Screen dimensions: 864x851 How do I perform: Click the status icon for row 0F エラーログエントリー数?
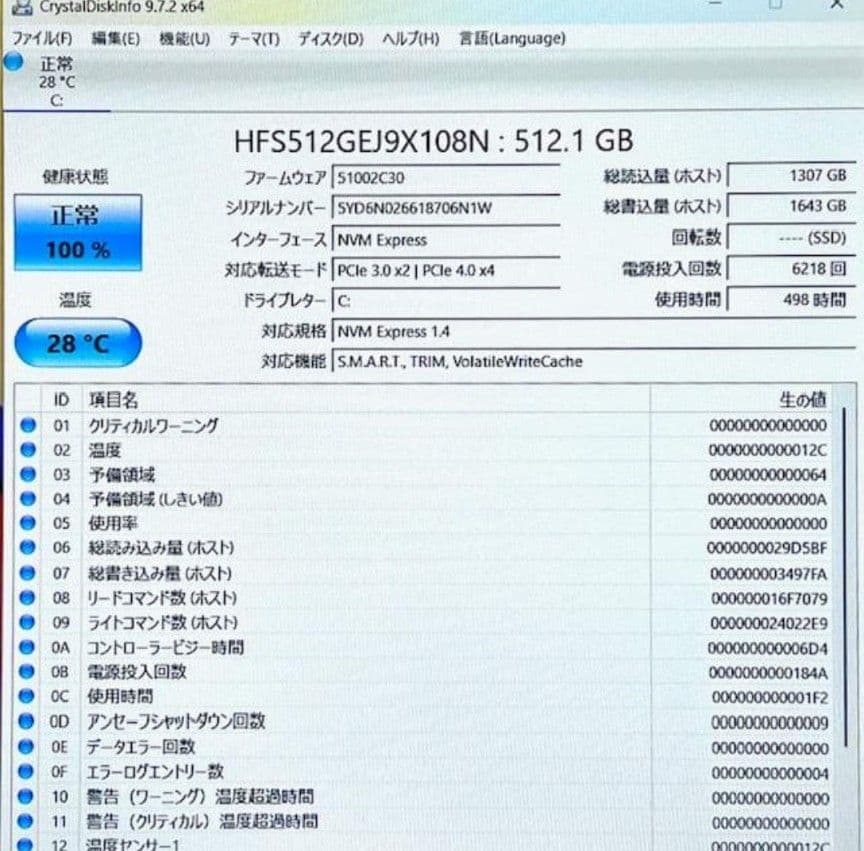(x=25, y=772)
